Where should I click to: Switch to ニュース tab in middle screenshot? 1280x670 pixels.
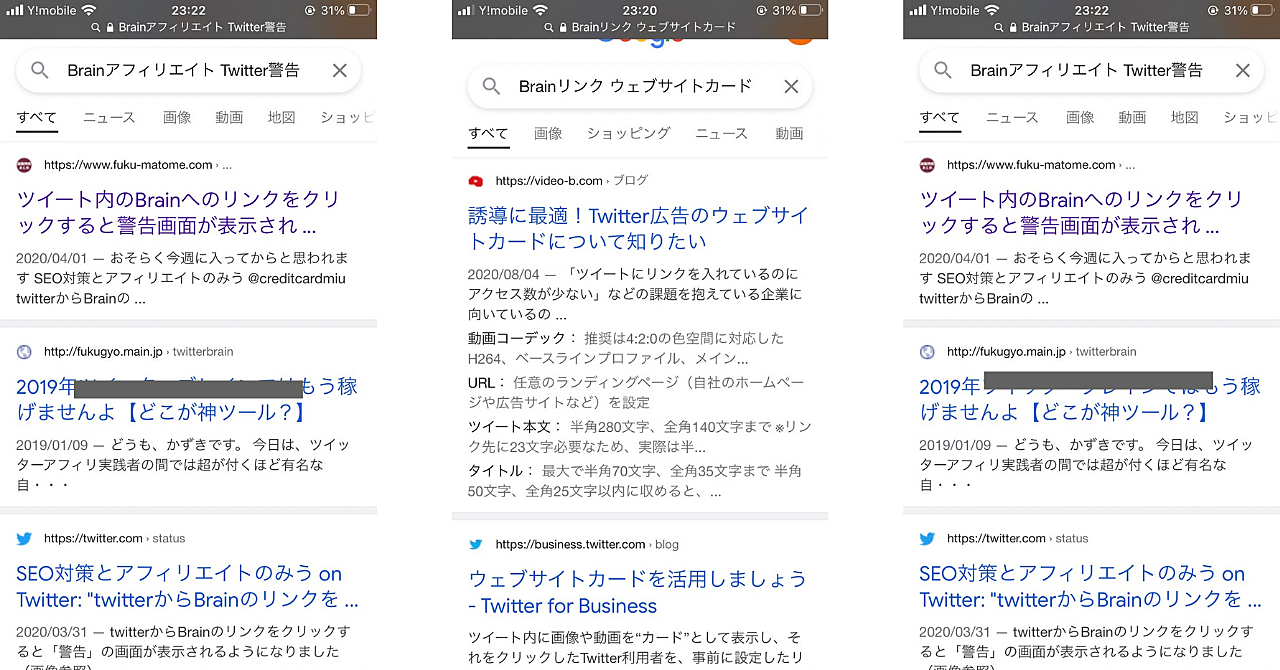[x=721, y=133]
